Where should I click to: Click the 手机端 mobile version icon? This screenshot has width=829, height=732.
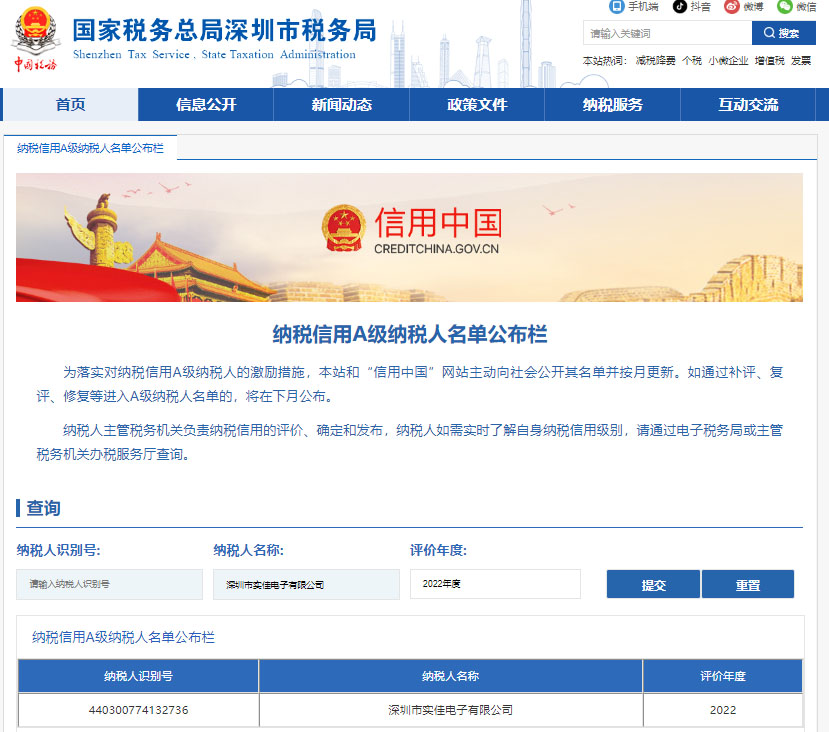click(x=617, y=6)
